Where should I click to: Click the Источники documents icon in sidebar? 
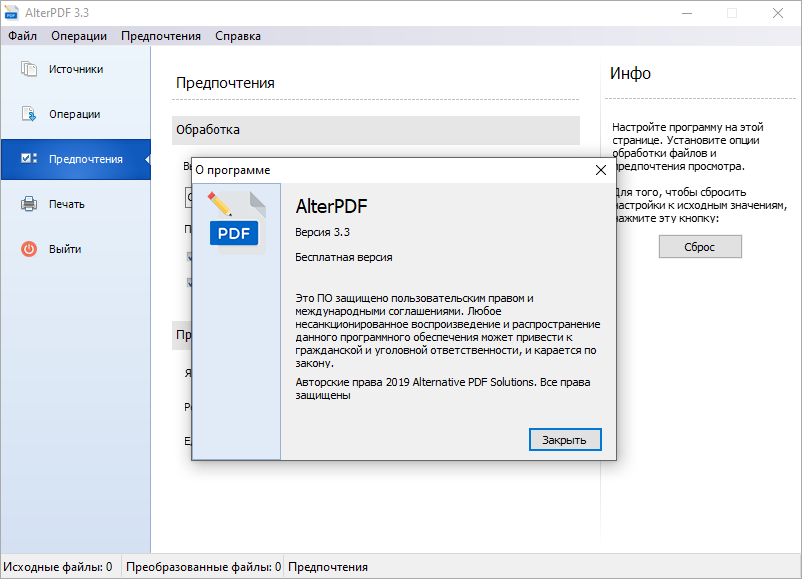(29, 69)
